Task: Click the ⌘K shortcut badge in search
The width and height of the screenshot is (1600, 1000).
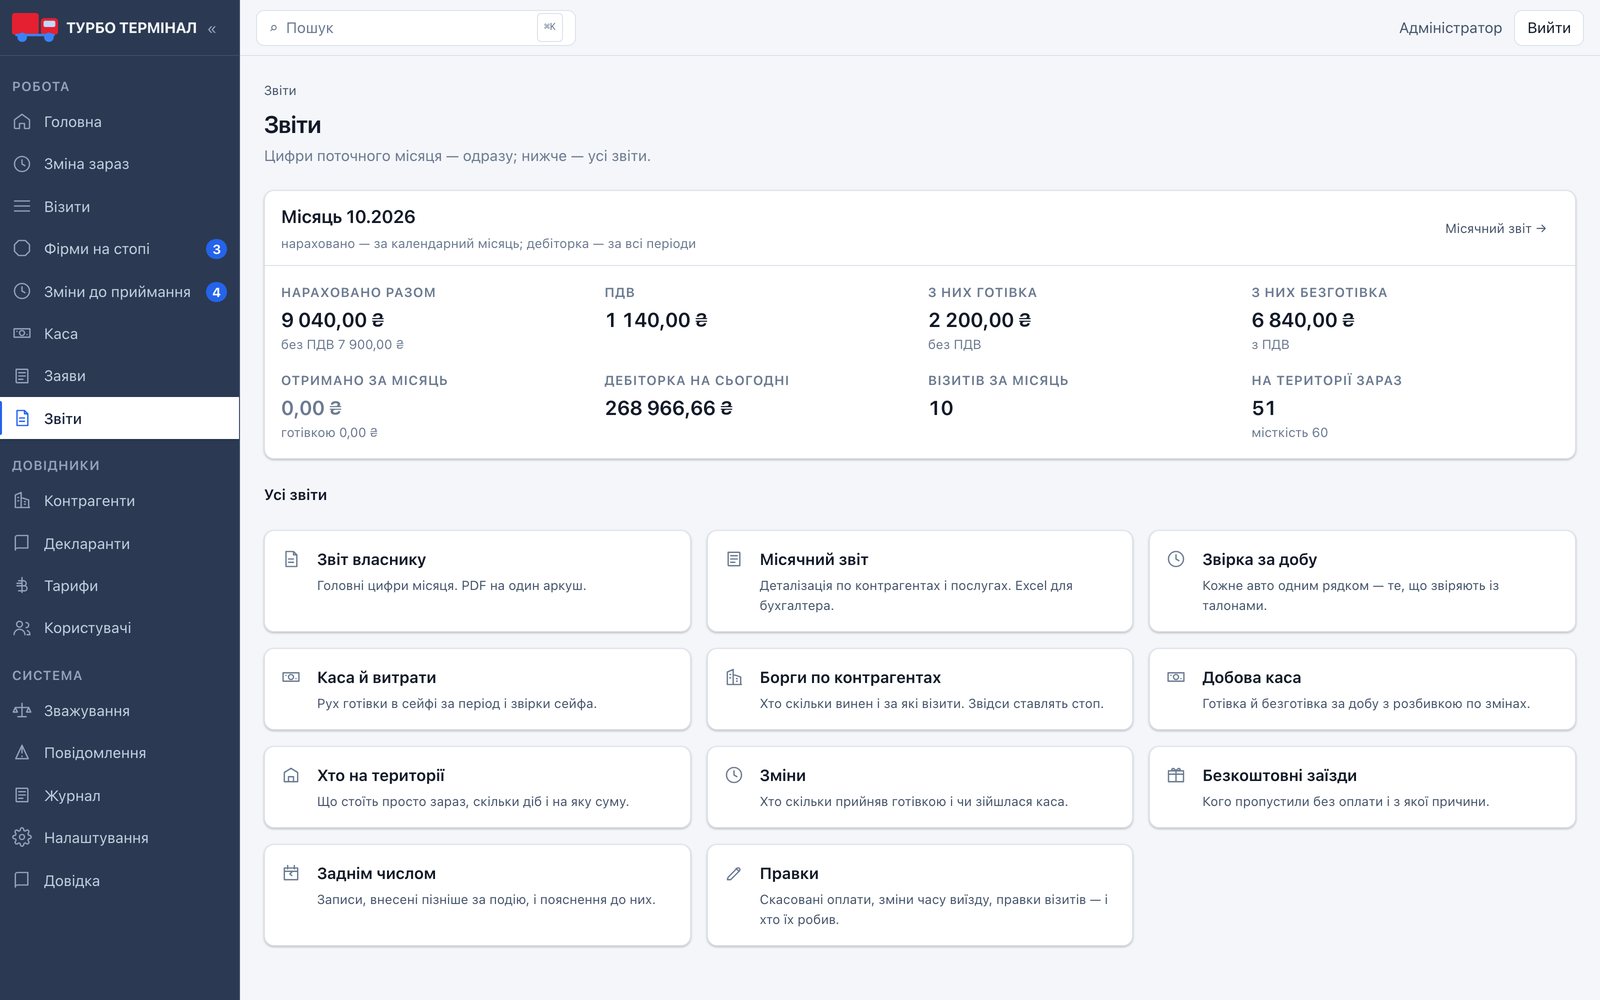Action: click(550, 27)
